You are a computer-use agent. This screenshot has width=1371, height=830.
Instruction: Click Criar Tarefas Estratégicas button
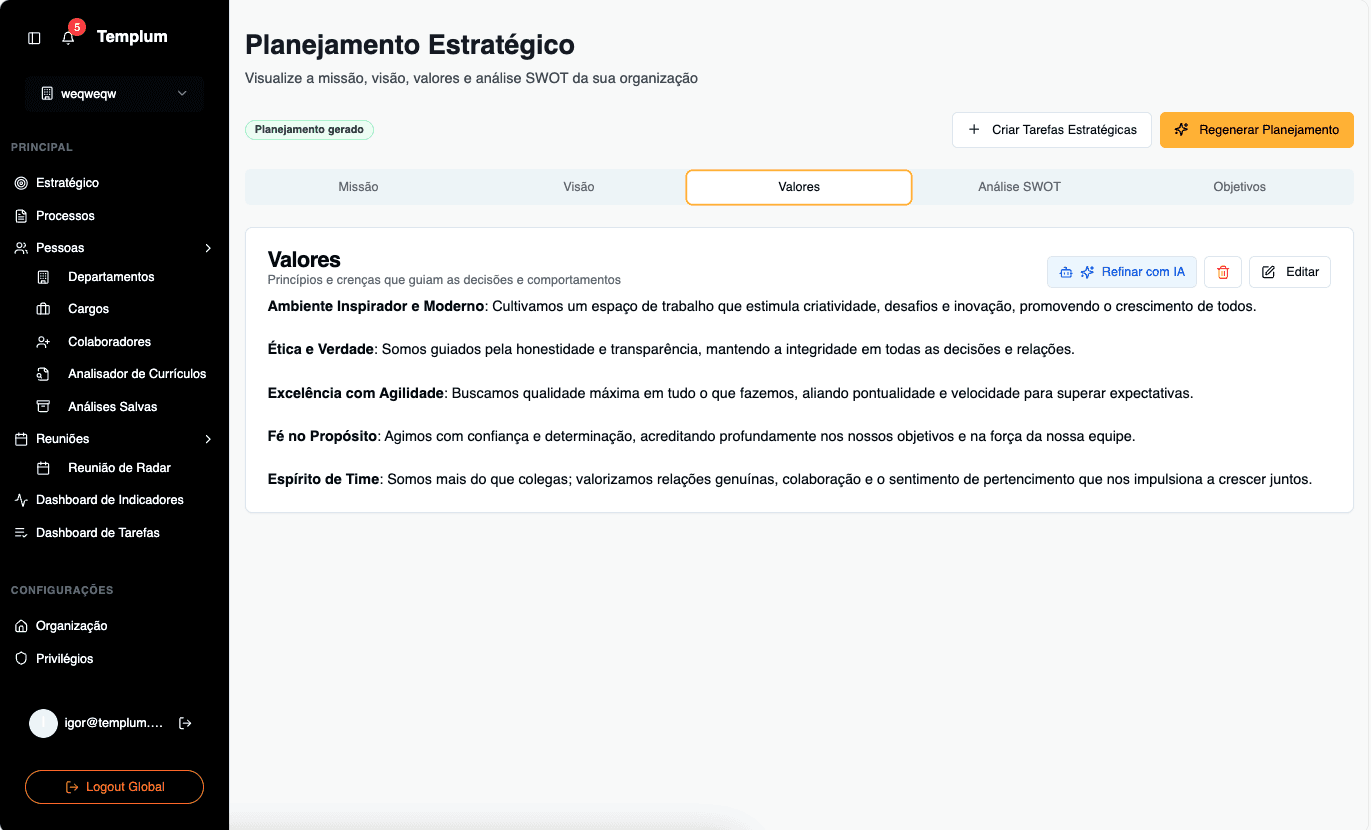click(x=1052, y=130)
